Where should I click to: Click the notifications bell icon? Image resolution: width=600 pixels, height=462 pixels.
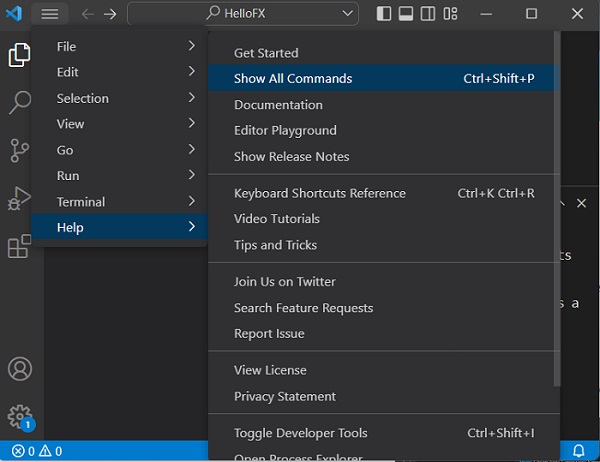click(x=578, y=451)
